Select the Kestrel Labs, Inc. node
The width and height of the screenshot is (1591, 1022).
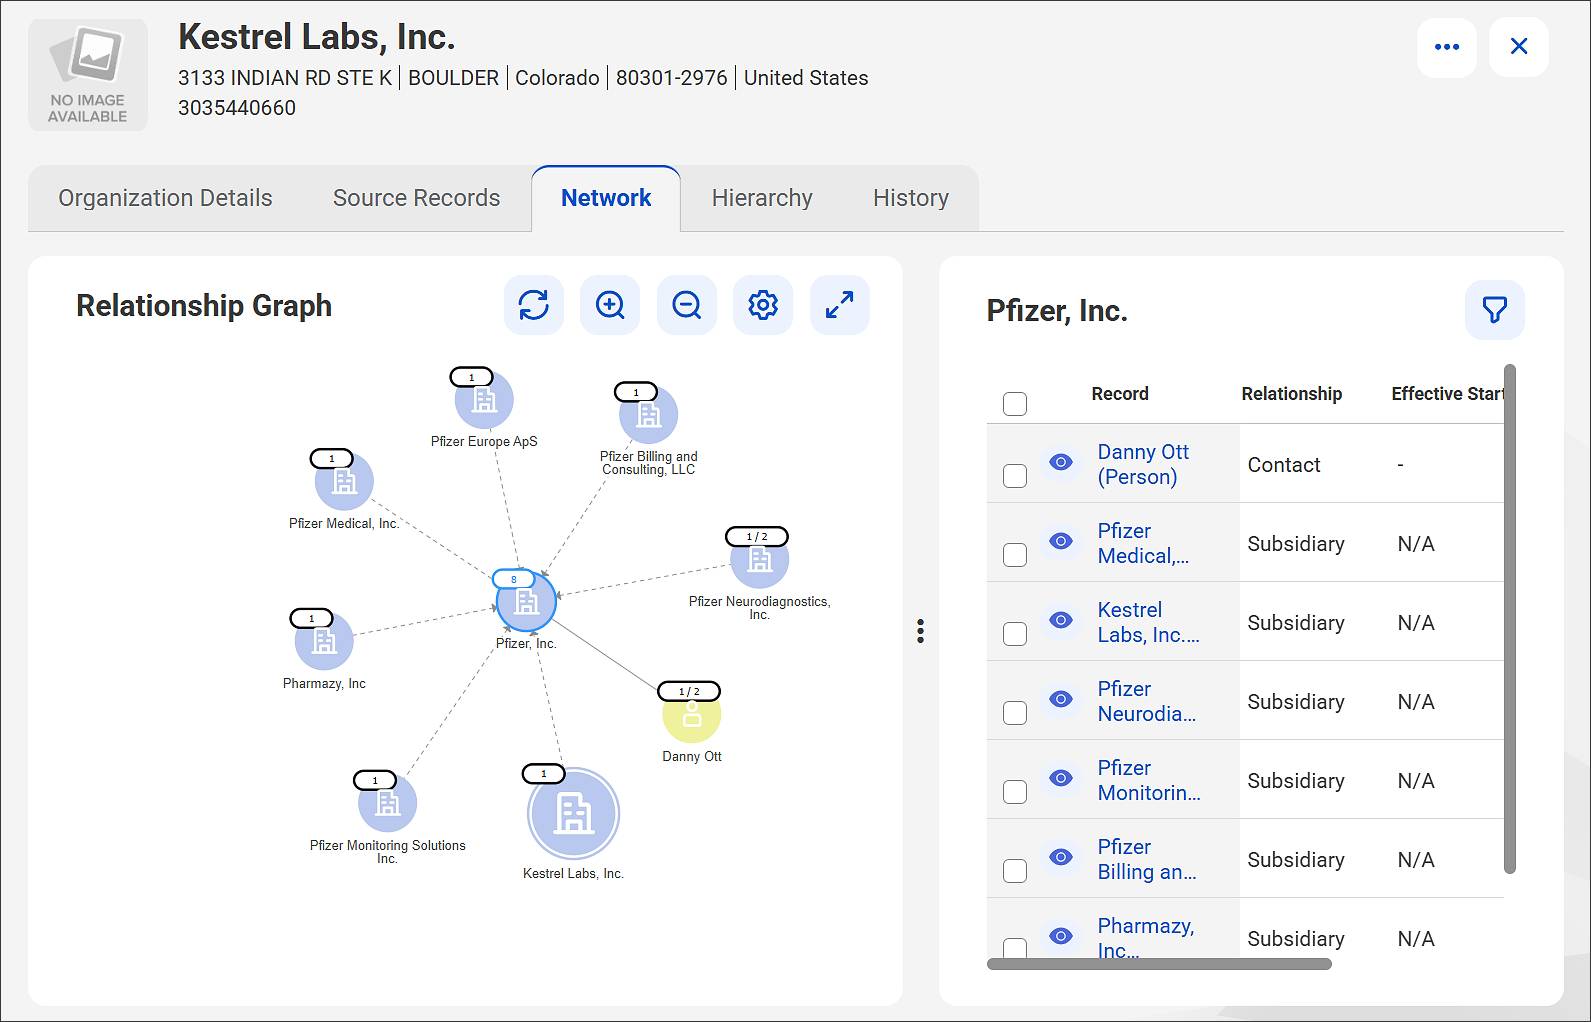[574, 813]
